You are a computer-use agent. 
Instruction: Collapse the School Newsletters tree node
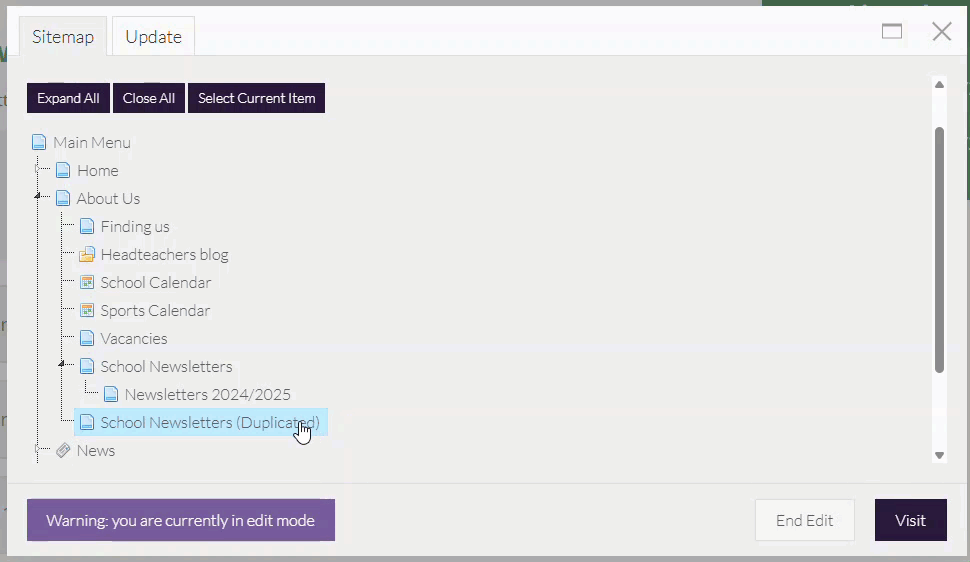(x=62, y=365)
